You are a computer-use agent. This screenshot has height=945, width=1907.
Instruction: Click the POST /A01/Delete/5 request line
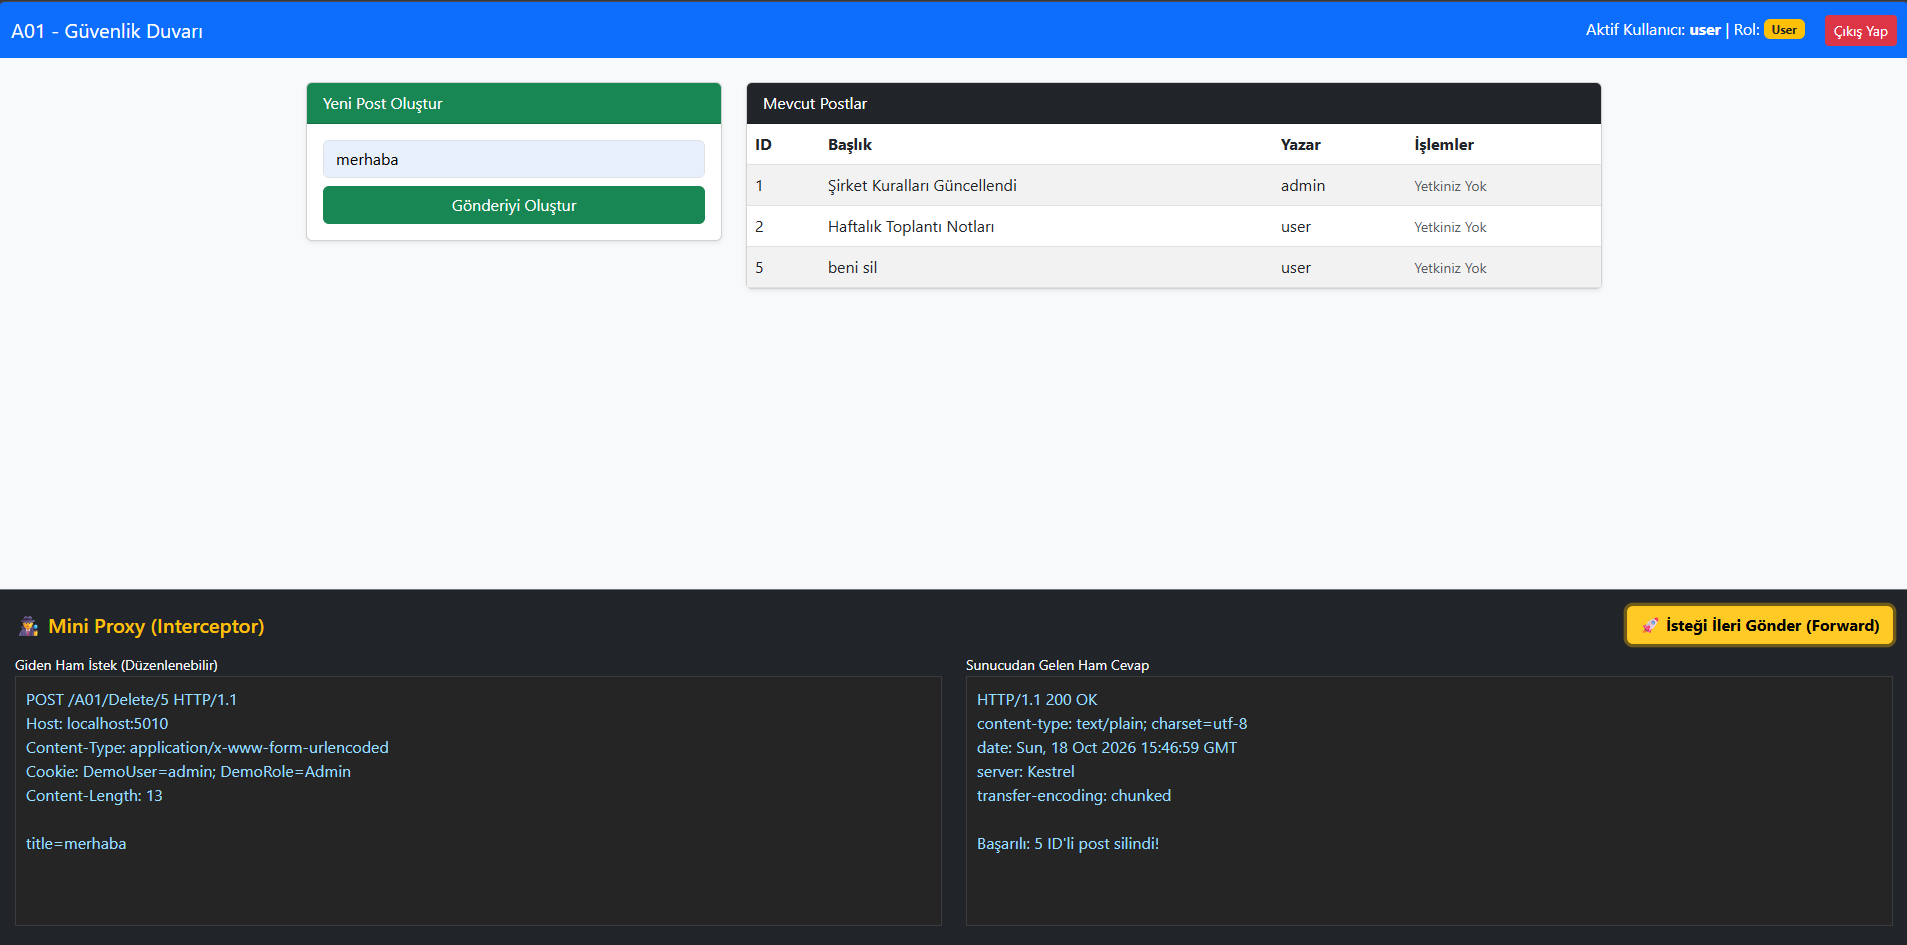[x=131, y=700]
